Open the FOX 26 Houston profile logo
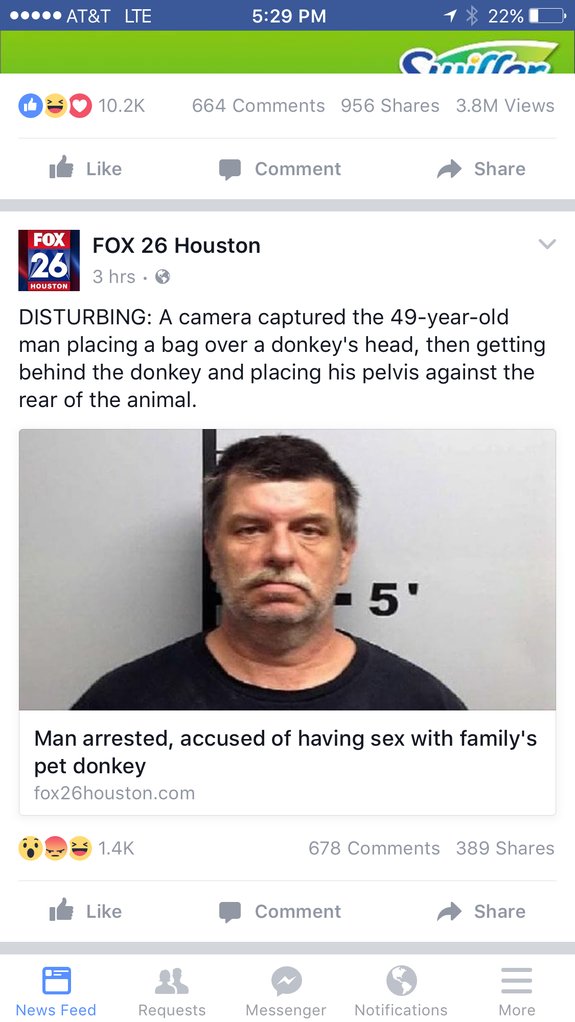 pyautogui.click(x=49, y=260)
